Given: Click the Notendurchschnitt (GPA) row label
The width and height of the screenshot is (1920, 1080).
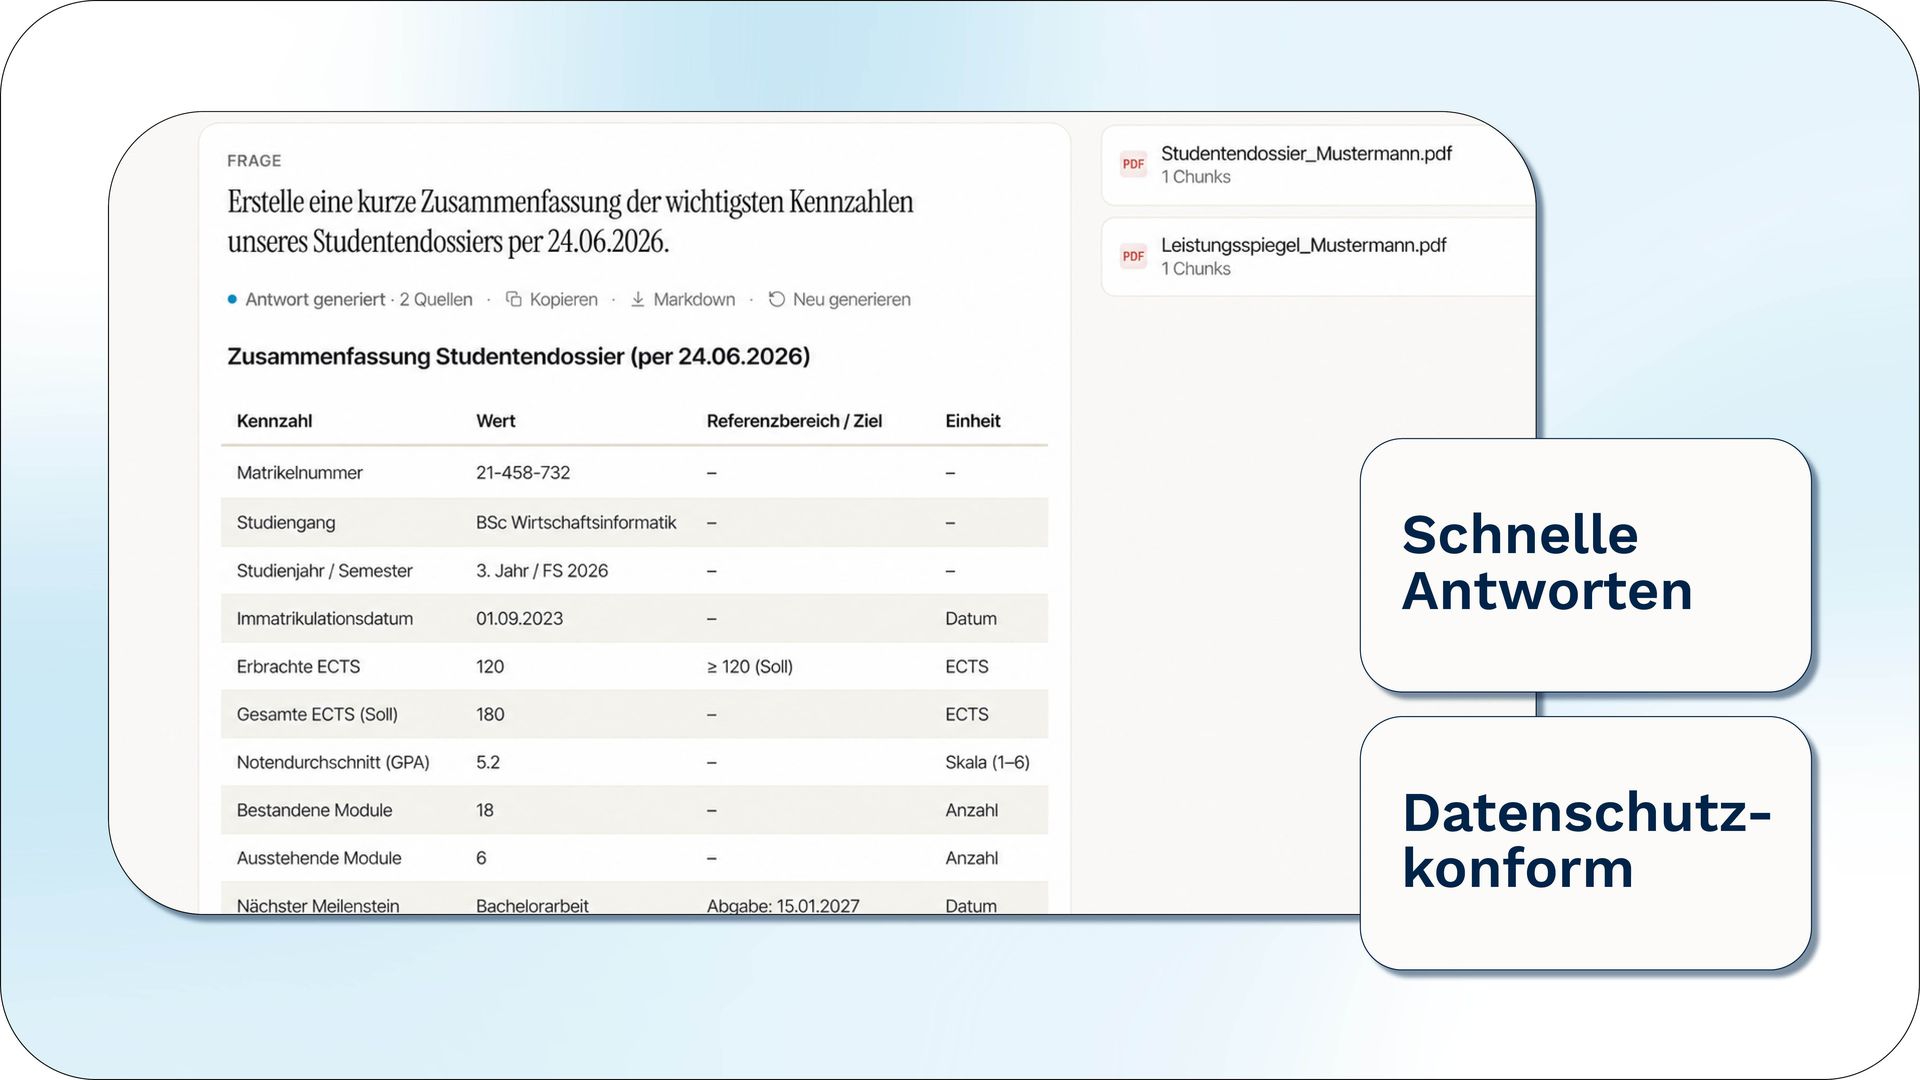Looking at the screenshot, I should click(x=332, y=763).
